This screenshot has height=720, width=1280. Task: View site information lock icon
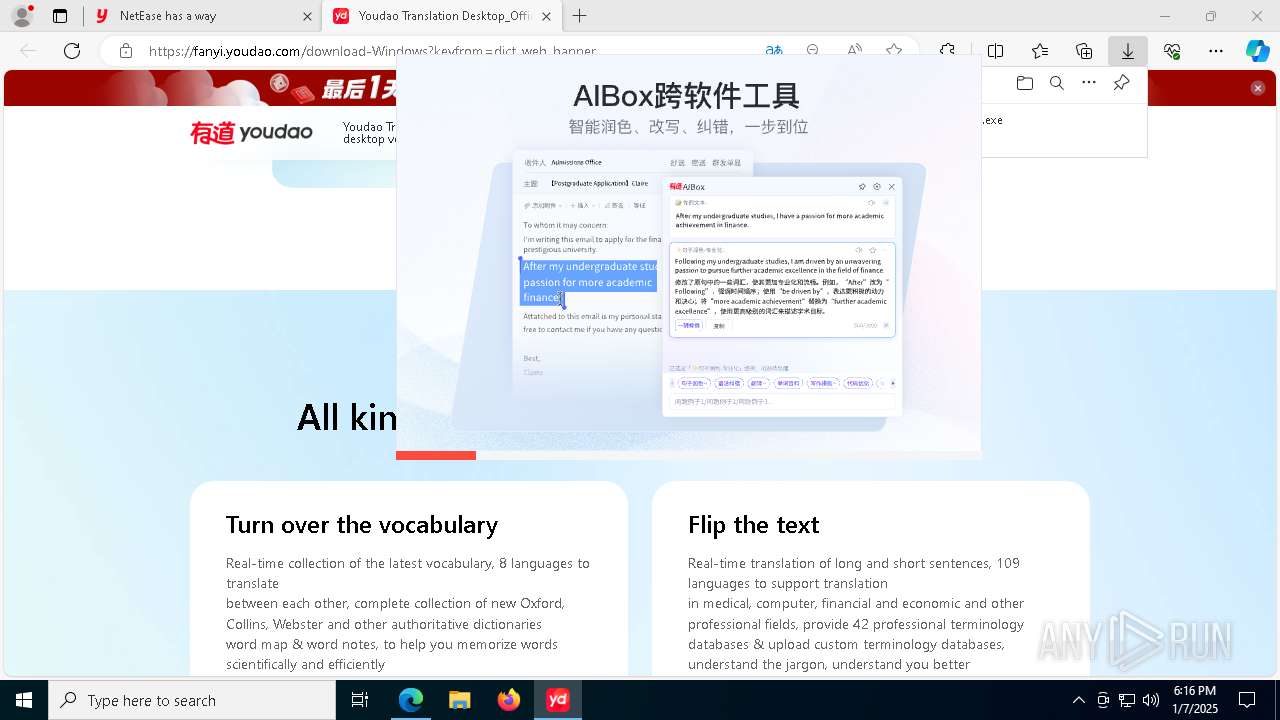point(126,51)
